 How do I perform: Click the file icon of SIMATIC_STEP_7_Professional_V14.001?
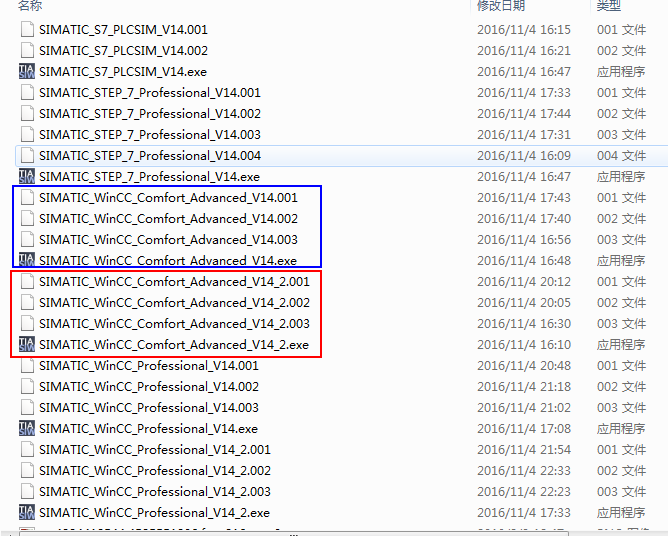pyautogui.click(x=27, y=92)
